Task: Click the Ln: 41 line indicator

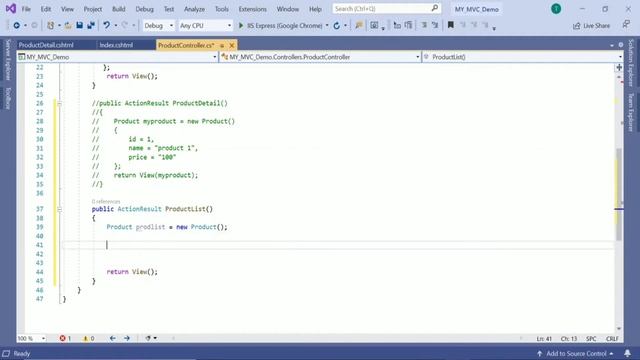Action: [544, 339]
